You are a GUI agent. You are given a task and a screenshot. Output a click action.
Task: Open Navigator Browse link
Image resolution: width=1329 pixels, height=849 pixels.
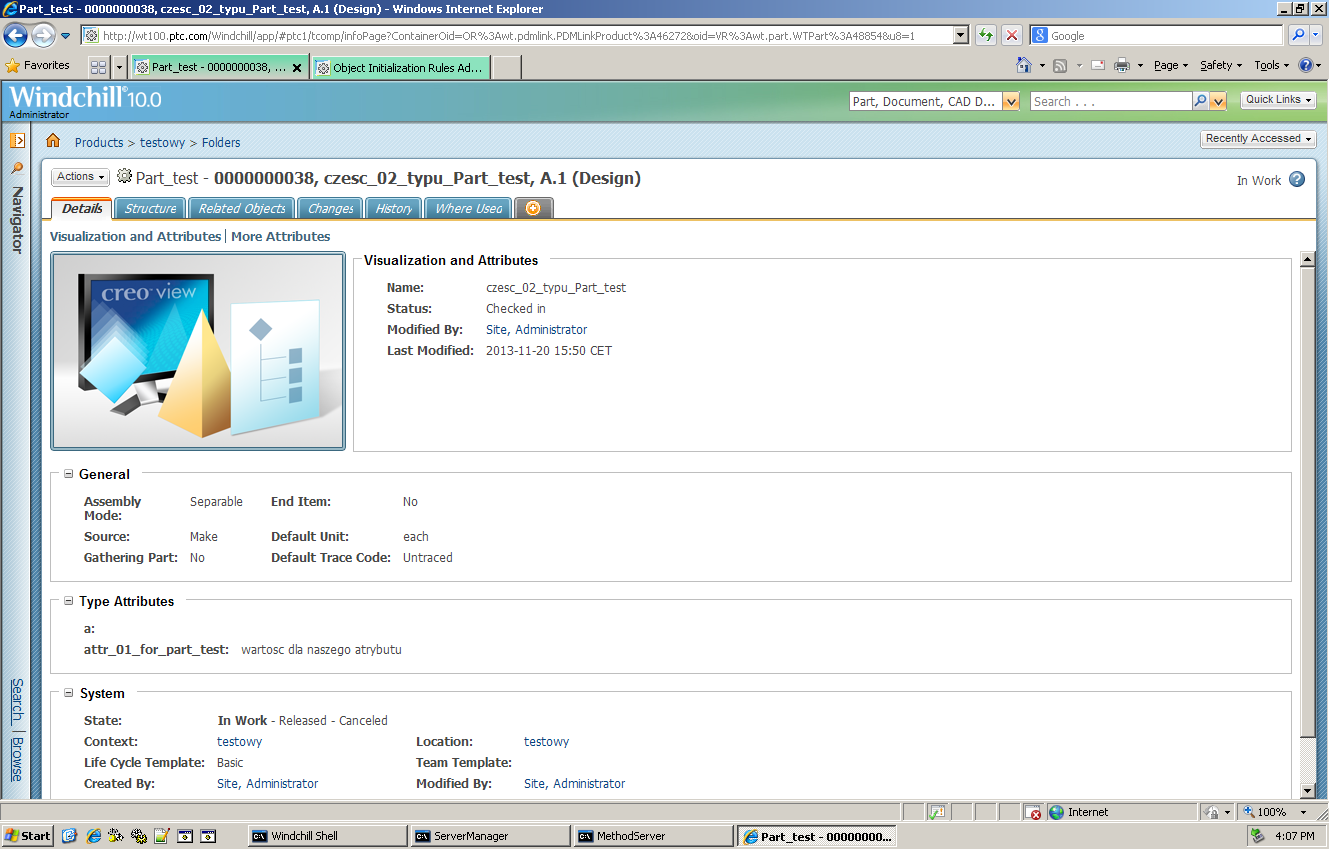point(17,759)
